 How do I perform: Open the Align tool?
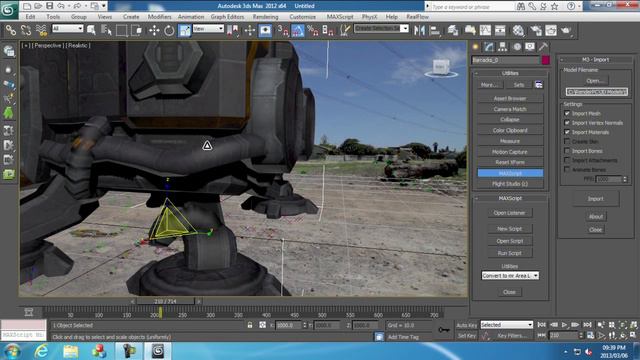click(435, 30)
